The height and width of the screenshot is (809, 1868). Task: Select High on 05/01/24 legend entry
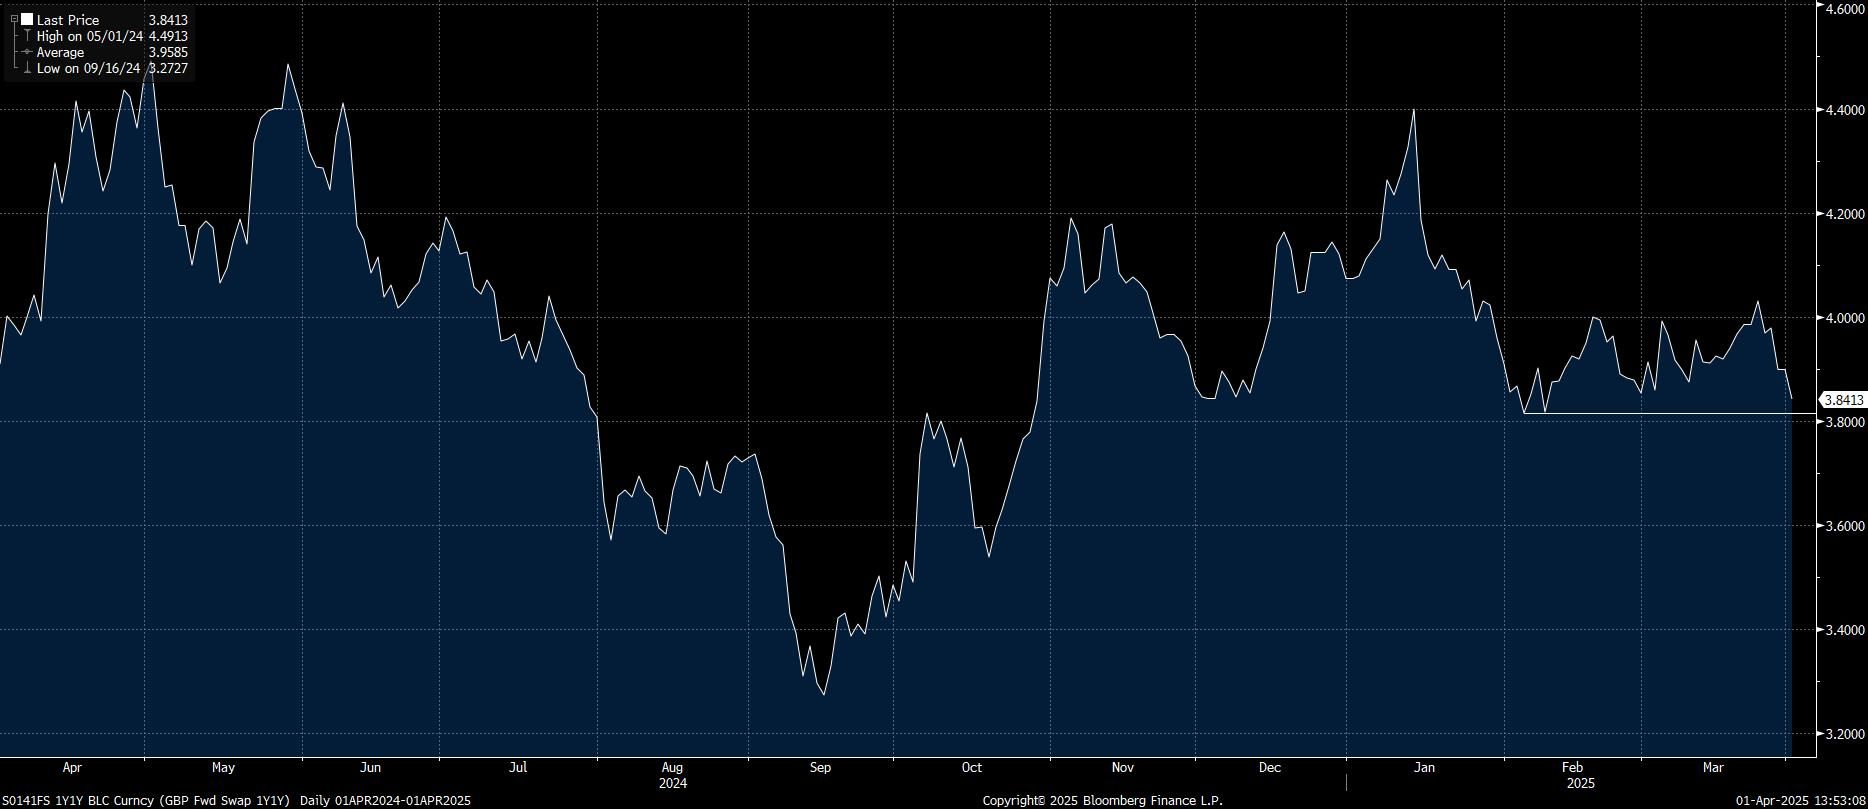tap(90, 36)
